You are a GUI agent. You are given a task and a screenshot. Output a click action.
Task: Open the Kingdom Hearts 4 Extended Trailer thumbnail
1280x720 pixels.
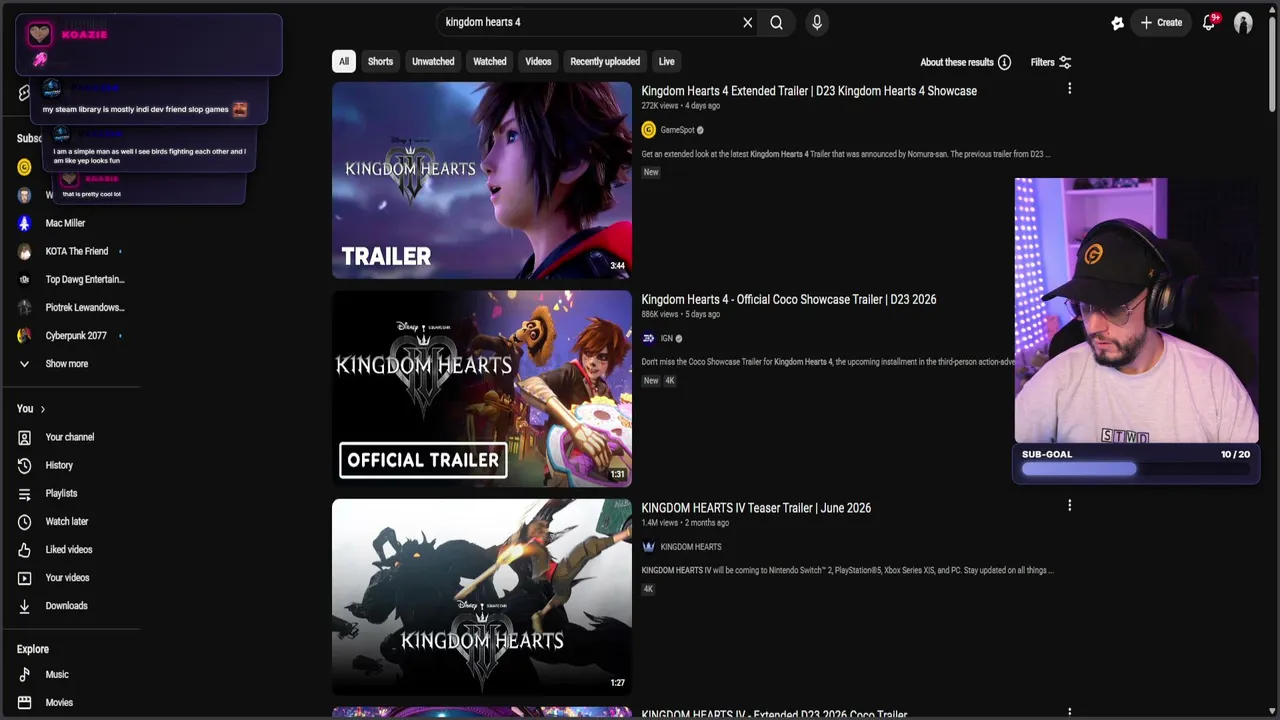pos(482,180)
